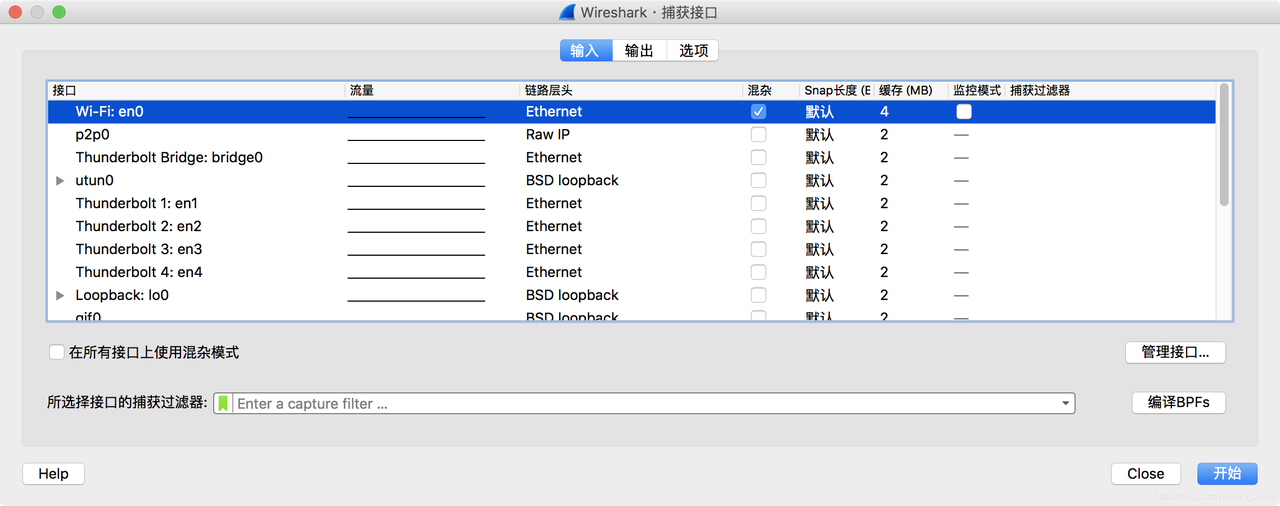Select the Wi-Fi: en0 interface row
This screenshot has width=1280, height=506.
point(632,112)
